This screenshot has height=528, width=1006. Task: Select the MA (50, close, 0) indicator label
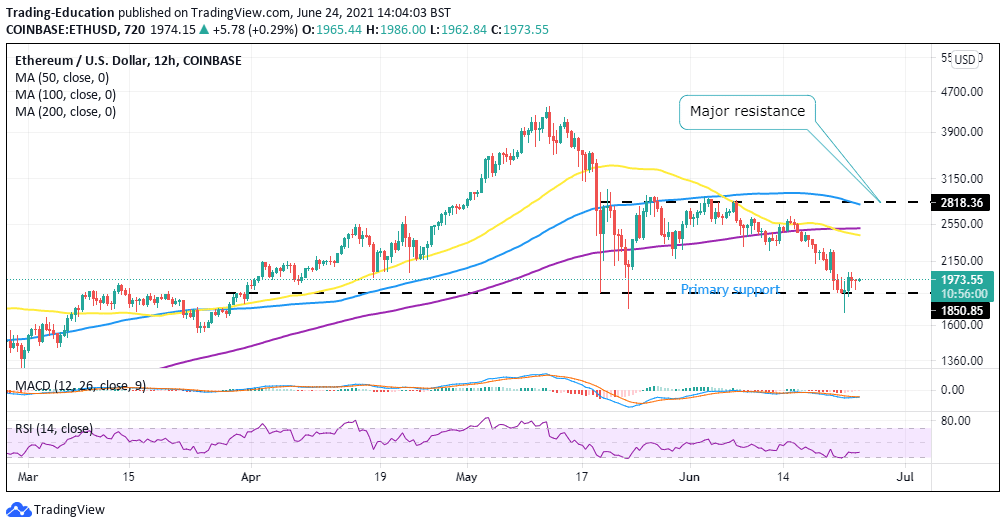pyautogui.click(x=62, y=78)
